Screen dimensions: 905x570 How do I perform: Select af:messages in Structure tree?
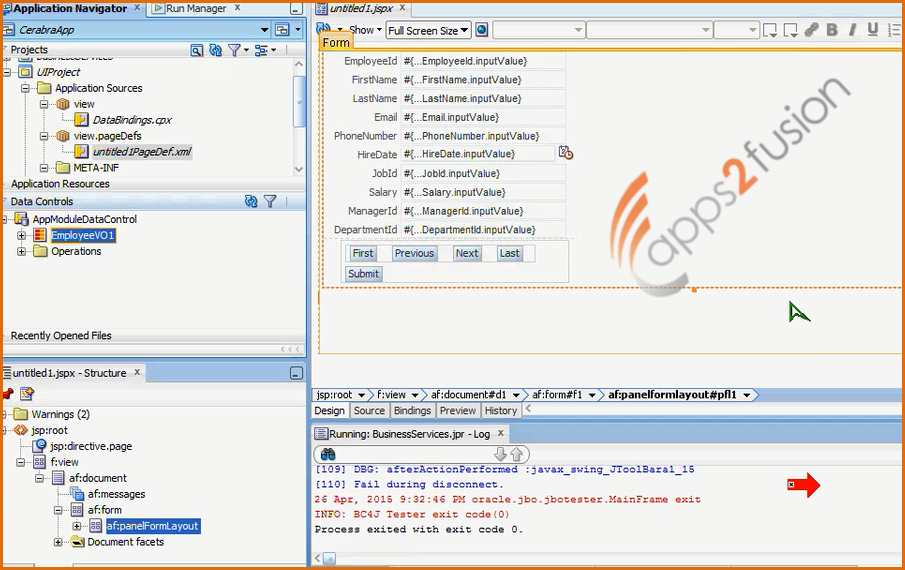[x=116, y=494]
